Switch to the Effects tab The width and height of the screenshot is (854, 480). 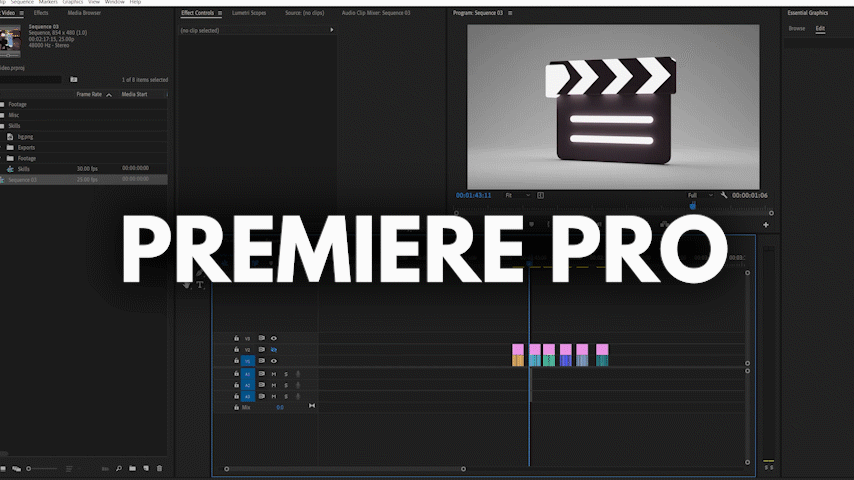[41, 13]
